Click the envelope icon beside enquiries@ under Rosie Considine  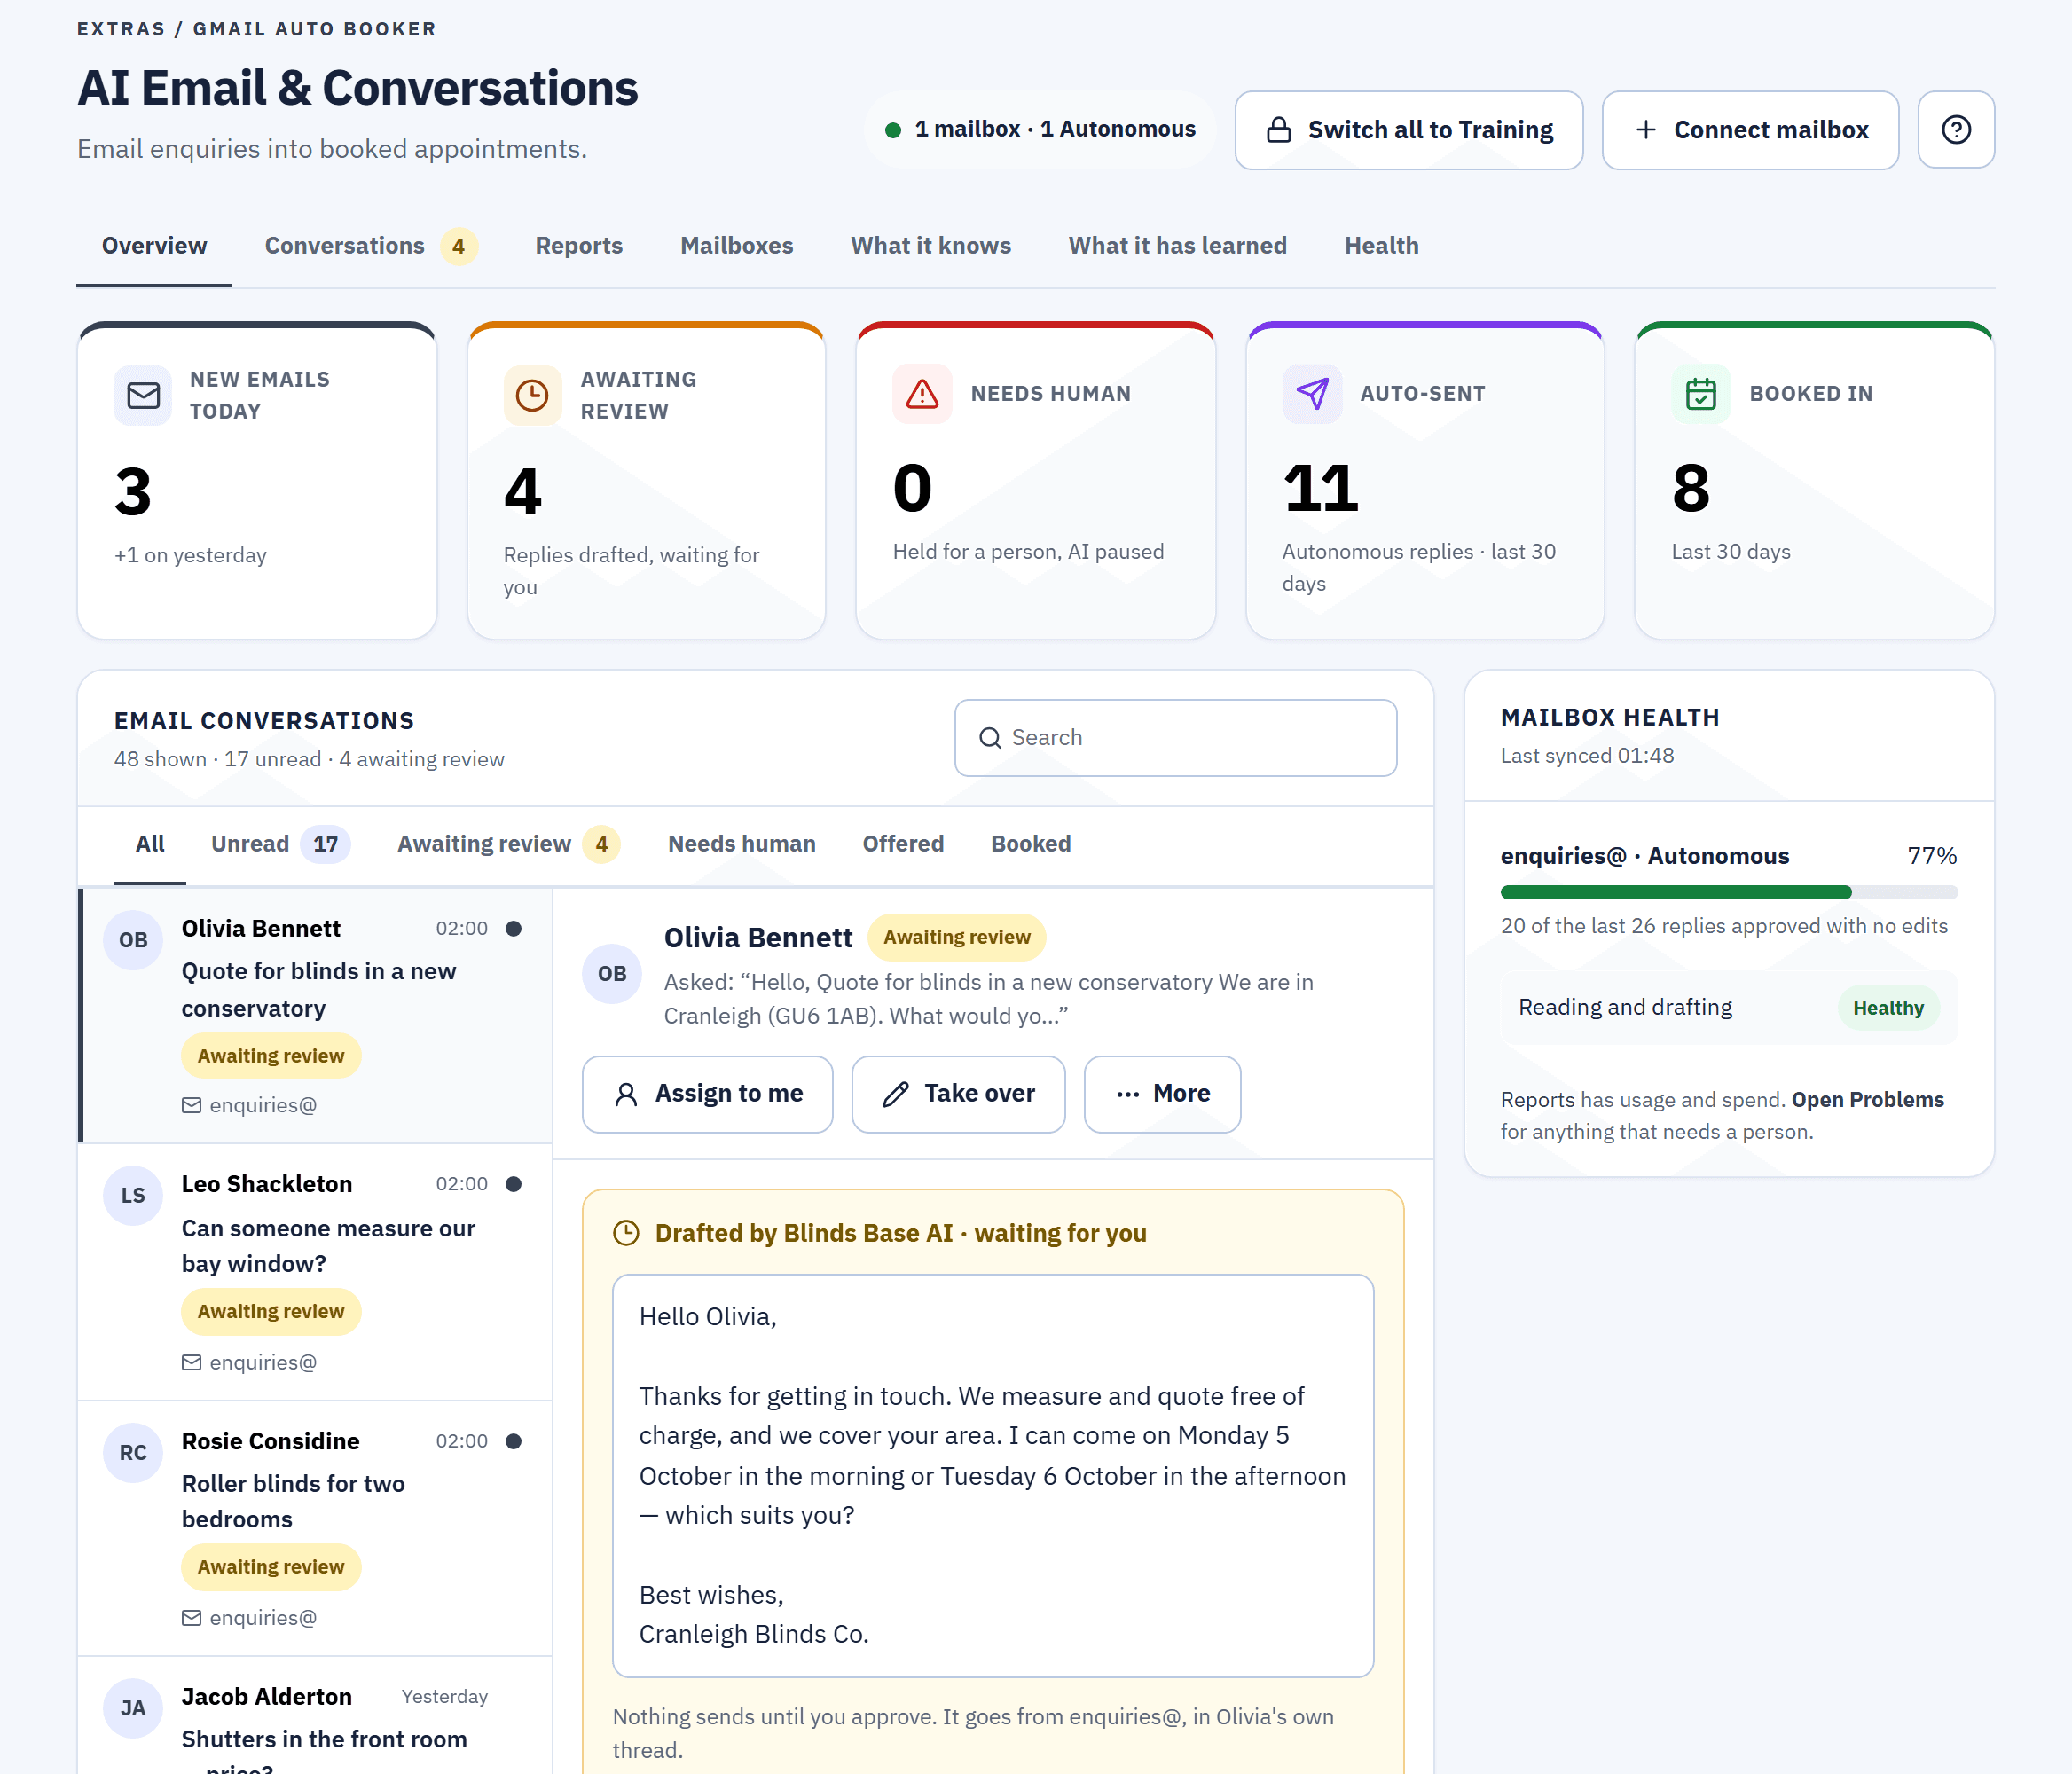click(x=191, y=1618)
